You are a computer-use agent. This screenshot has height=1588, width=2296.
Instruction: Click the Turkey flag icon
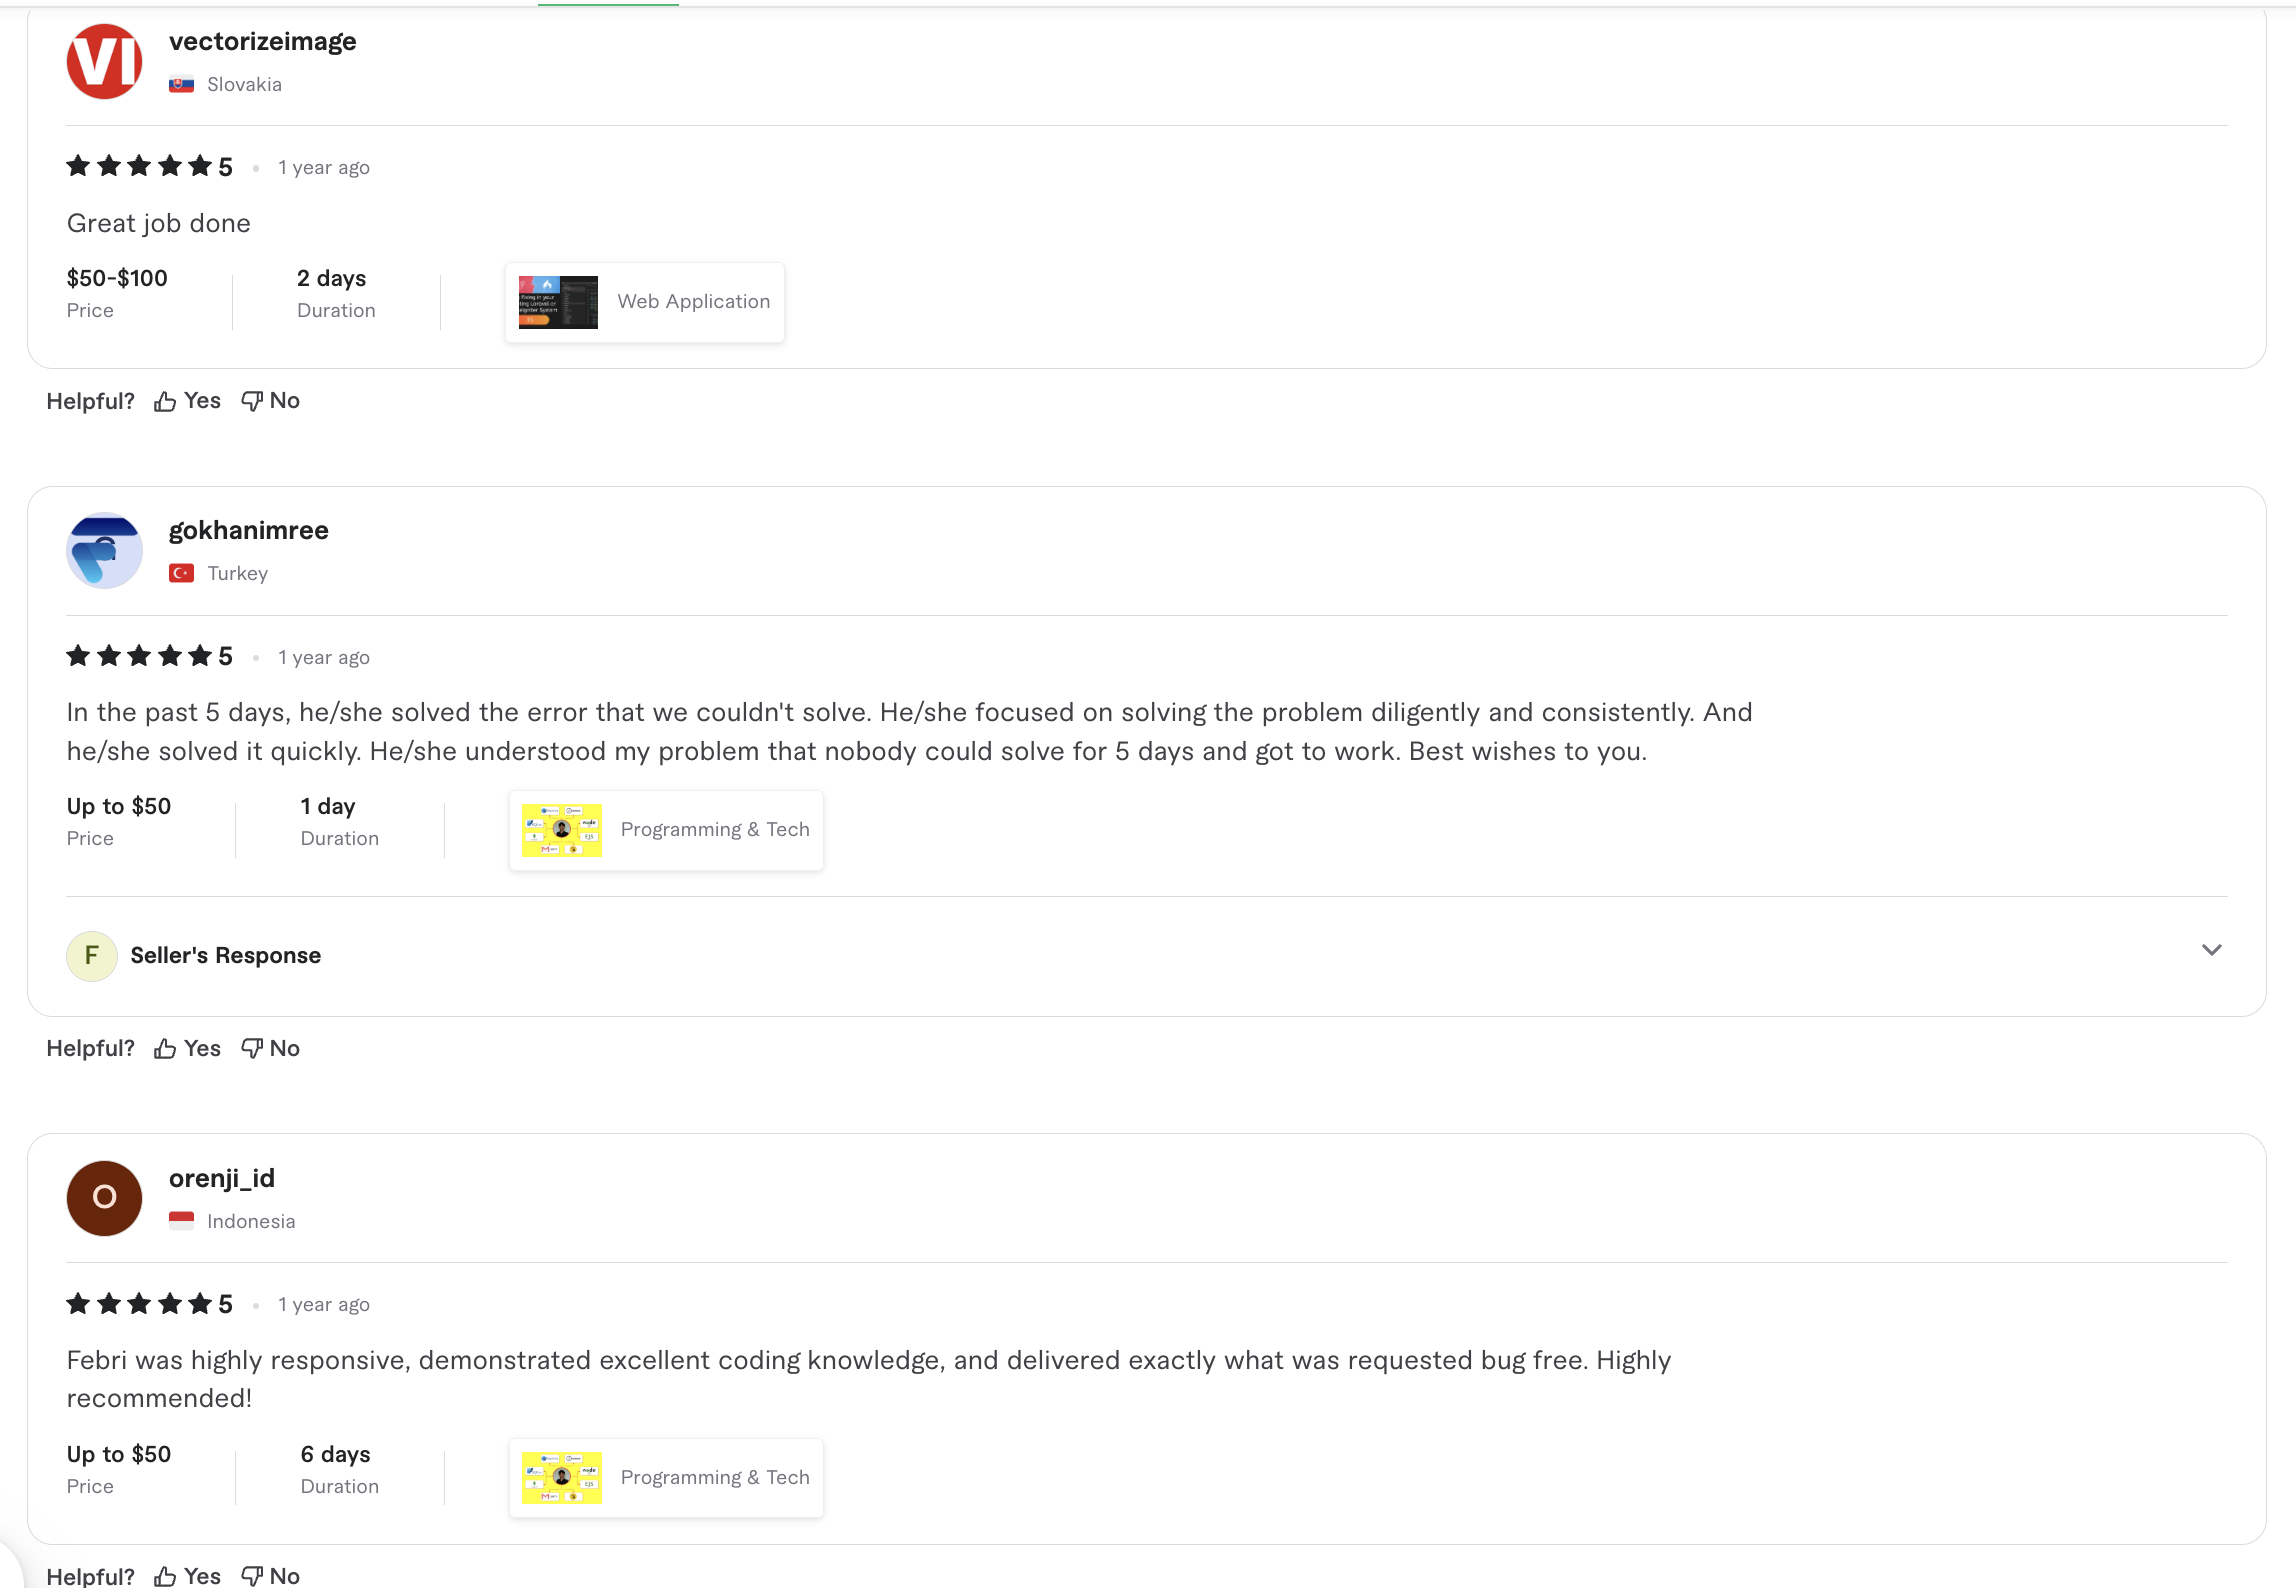[181, 572]
